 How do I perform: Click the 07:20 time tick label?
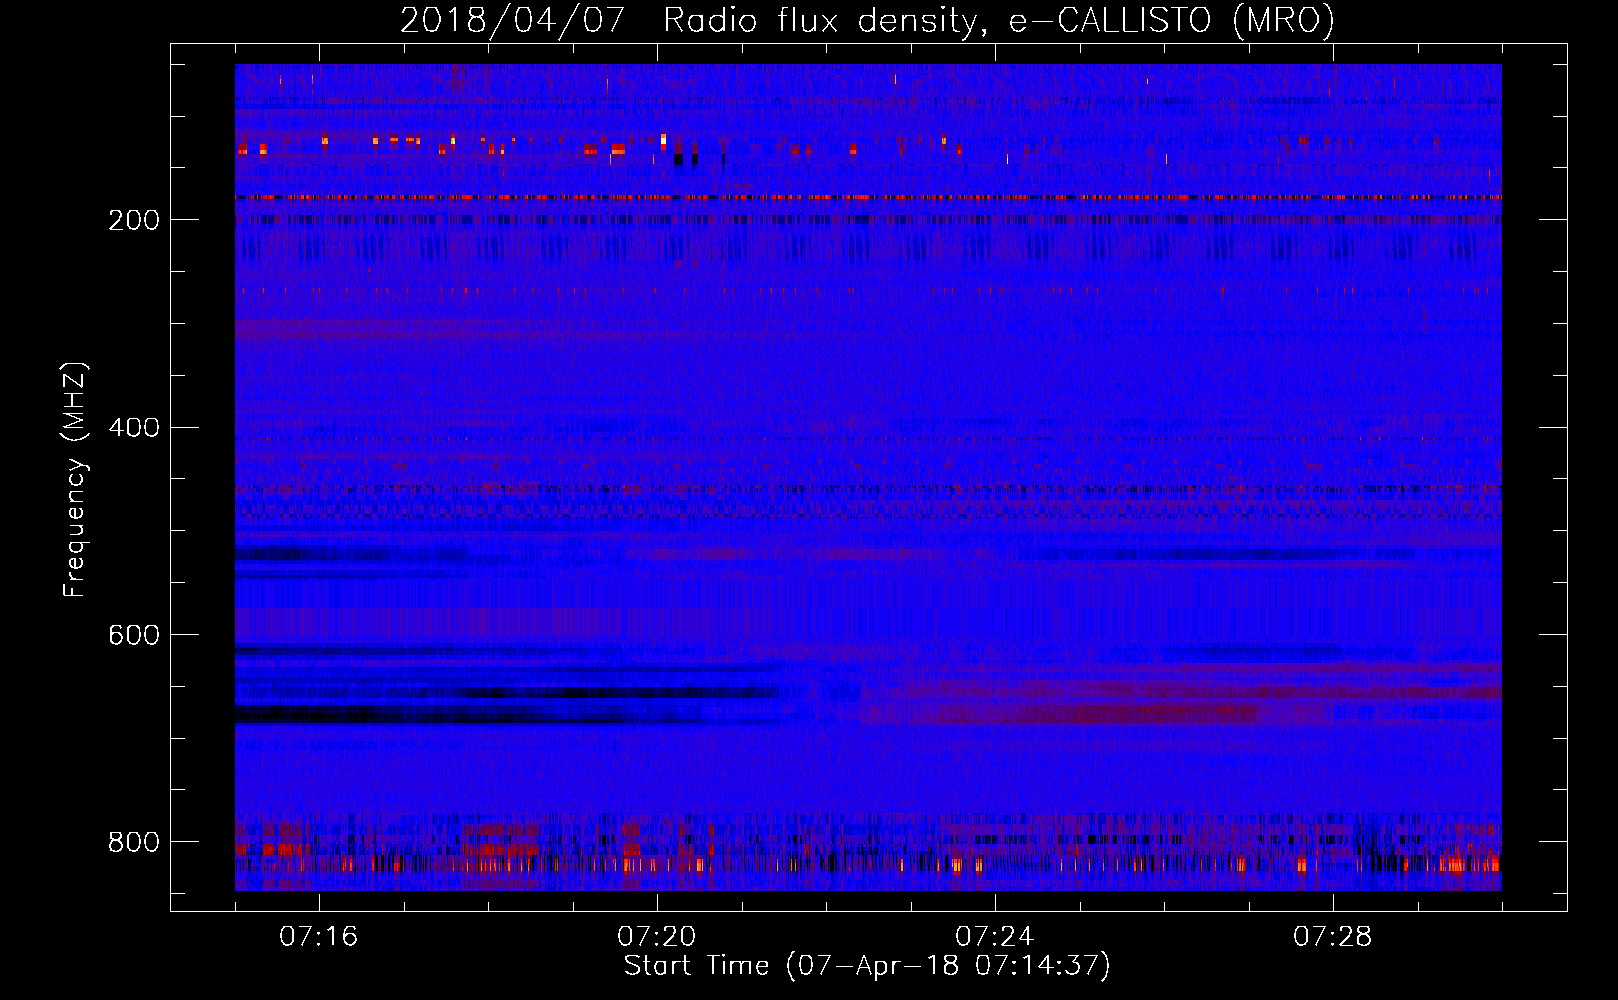coord(656,937)
